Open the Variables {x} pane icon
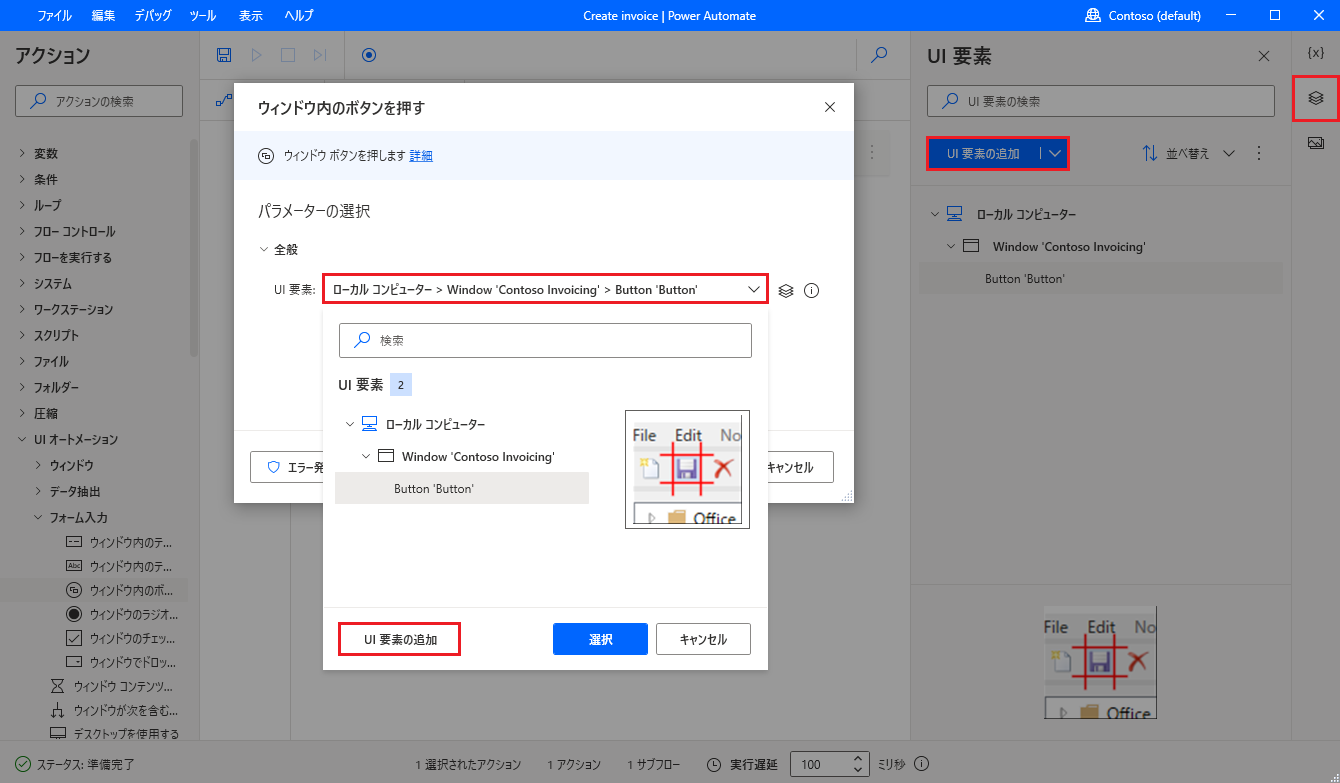The height and width of the screenshot is (783, 1340). coord(1316,52)
